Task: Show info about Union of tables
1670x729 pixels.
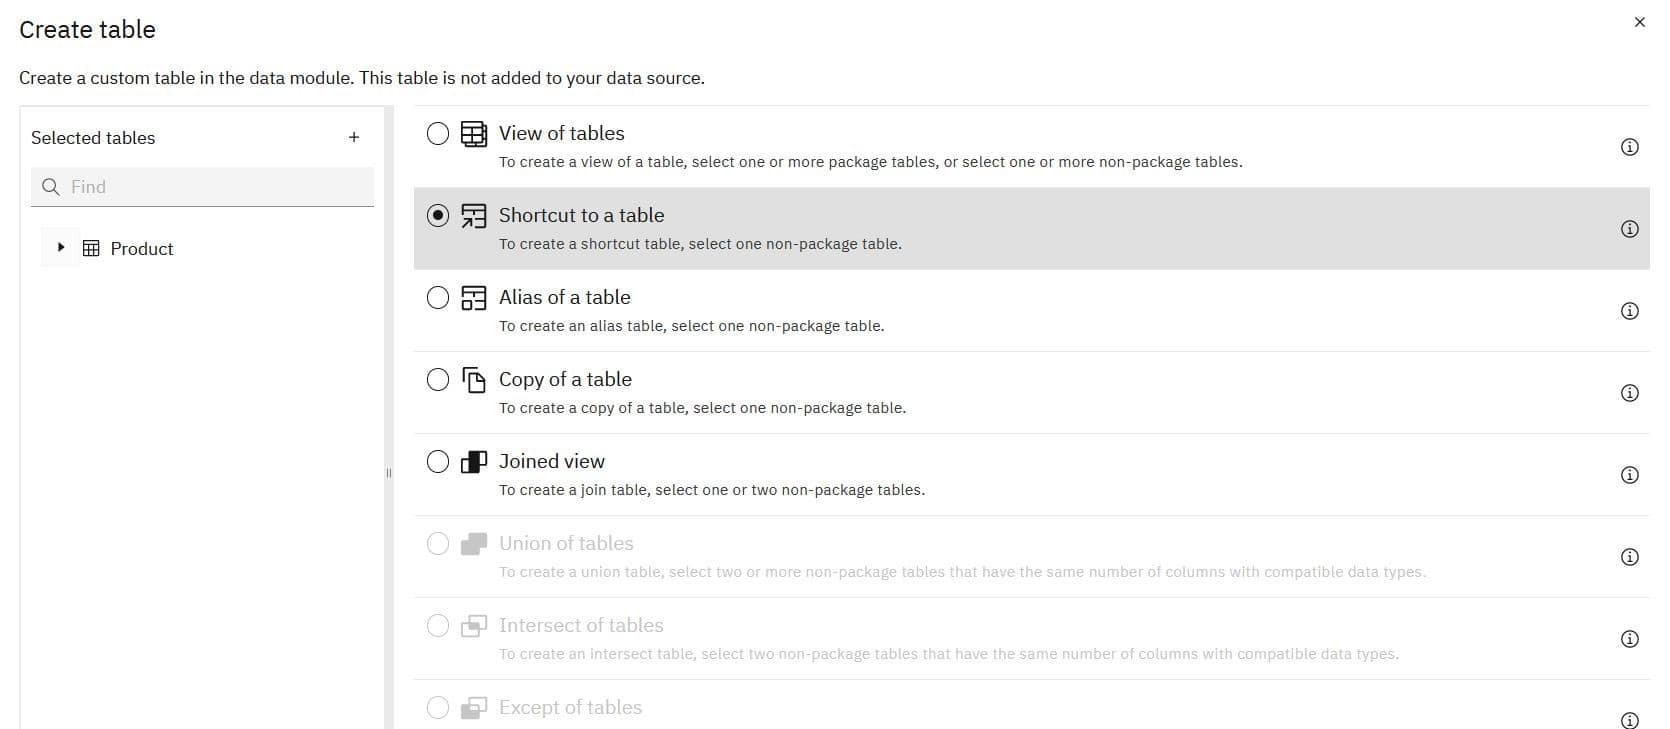Action: point(1629,557)
